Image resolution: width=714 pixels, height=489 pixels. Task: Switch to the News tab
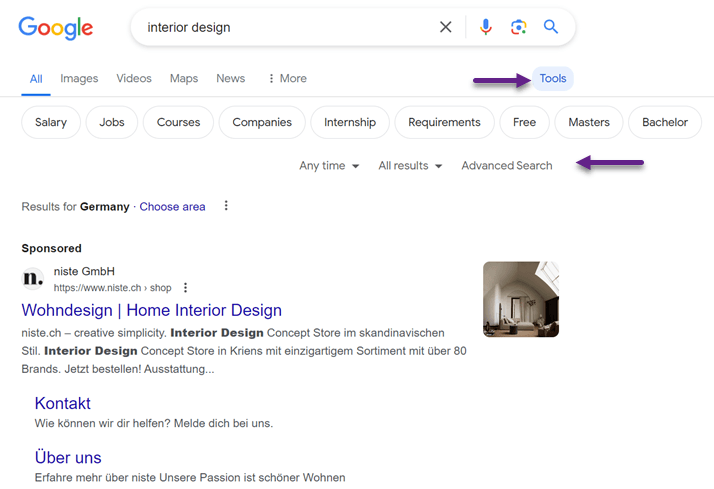(x=230, y=78)
